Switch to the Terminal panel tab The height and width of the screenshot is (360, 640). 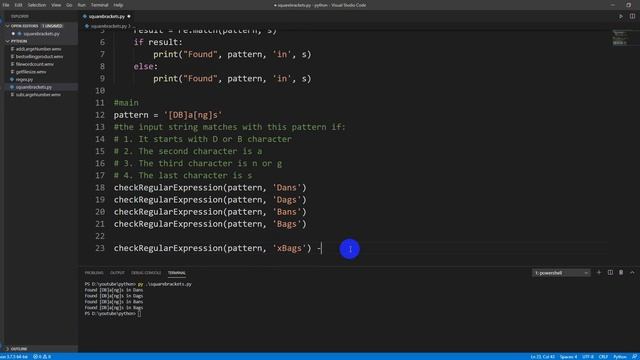[177, 273]
